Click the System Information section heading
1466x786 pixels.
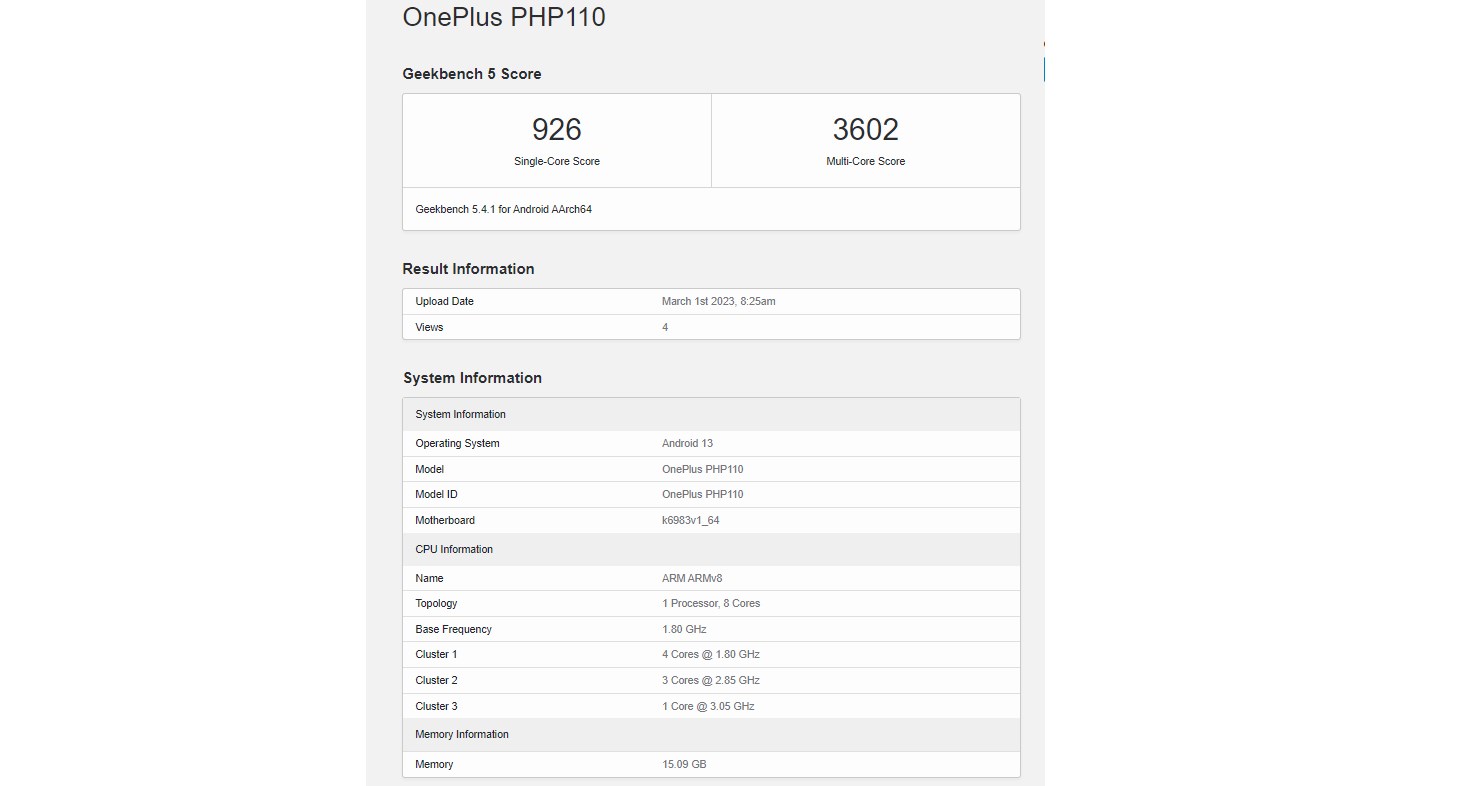pyautogui.click(x=472, y=378)
